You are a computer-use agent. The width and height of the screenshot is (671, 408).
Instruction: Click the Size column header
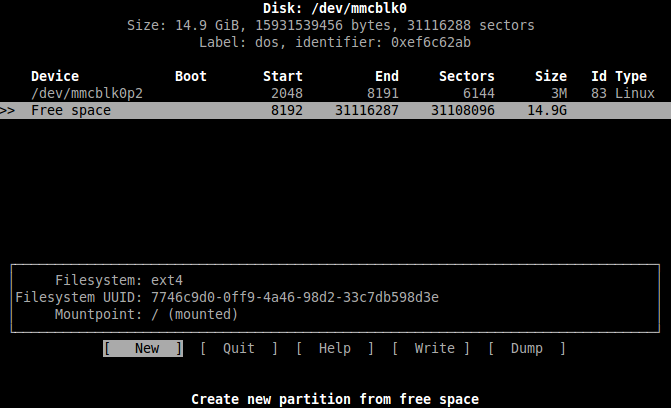[x=551, y=76]
